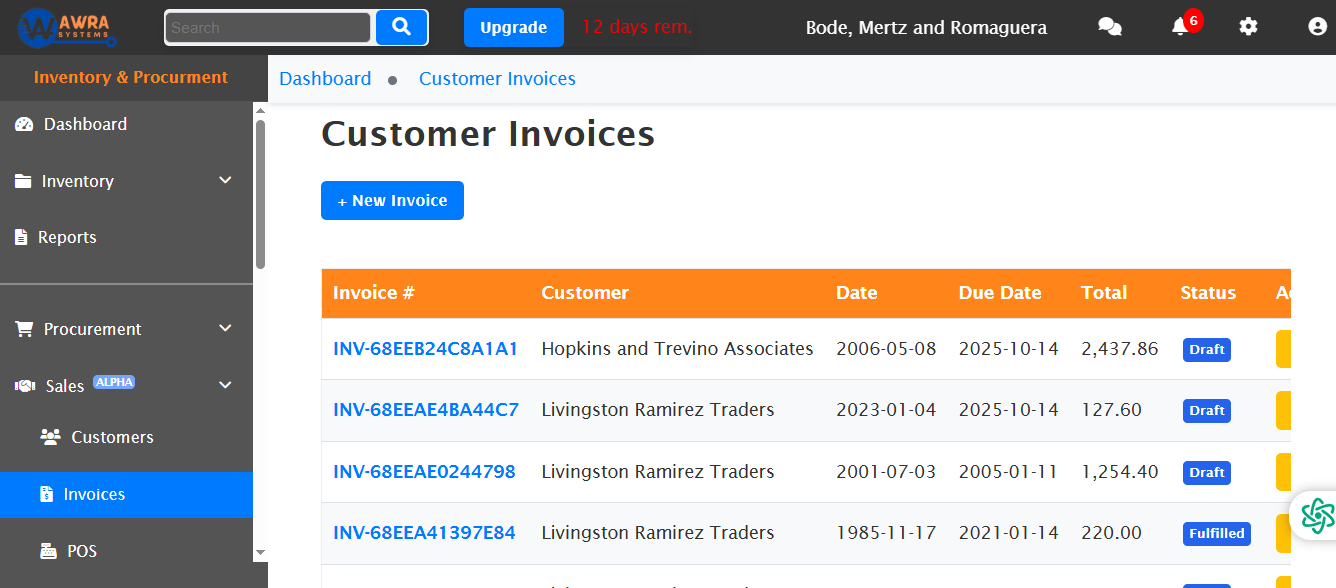Open the settings gear icon
1336x588 pixels.
click(1248, 27)
